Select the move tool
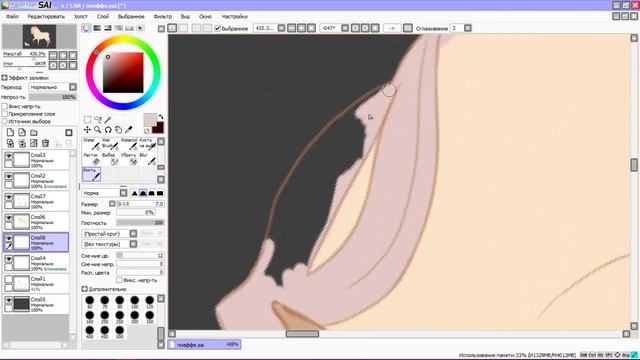 coord(87,130)
